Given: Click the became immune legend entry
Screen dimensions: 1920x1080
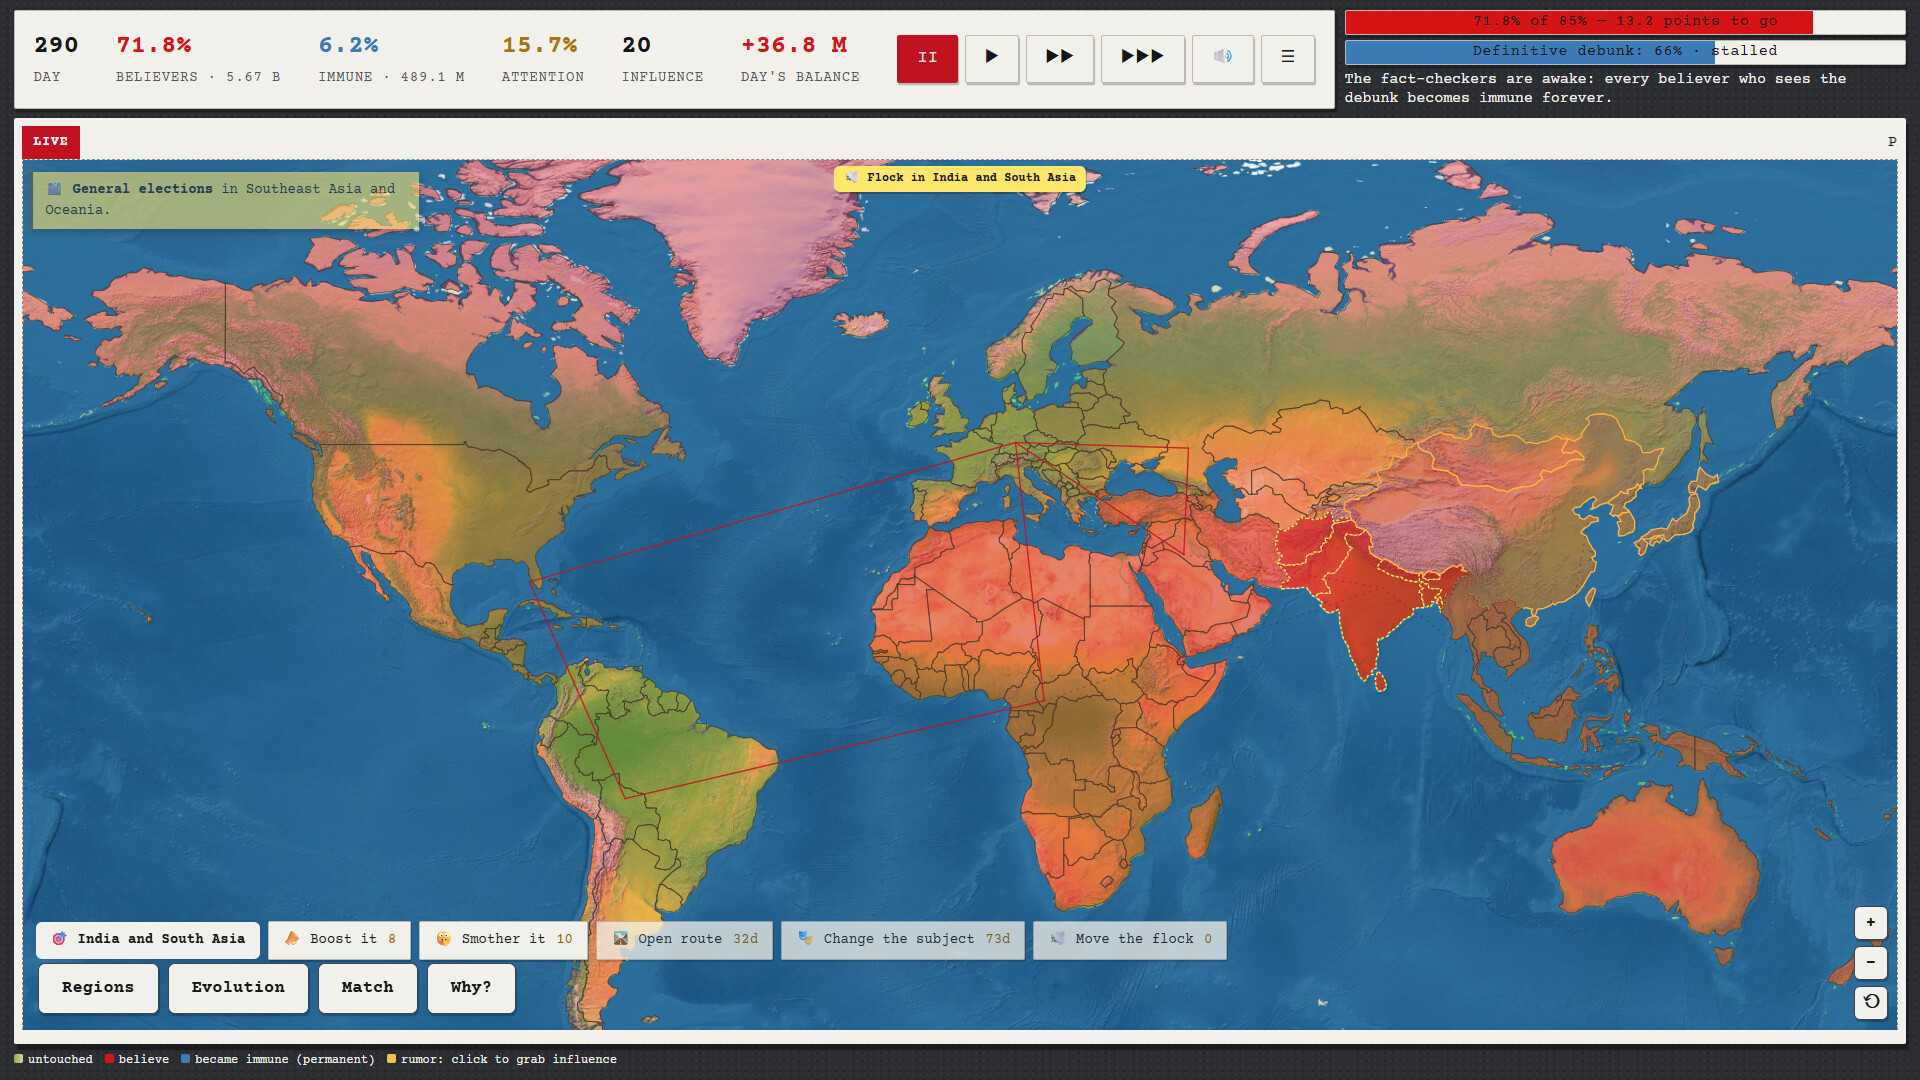Looking at the screenshot, I should (x=278, y=1060).
